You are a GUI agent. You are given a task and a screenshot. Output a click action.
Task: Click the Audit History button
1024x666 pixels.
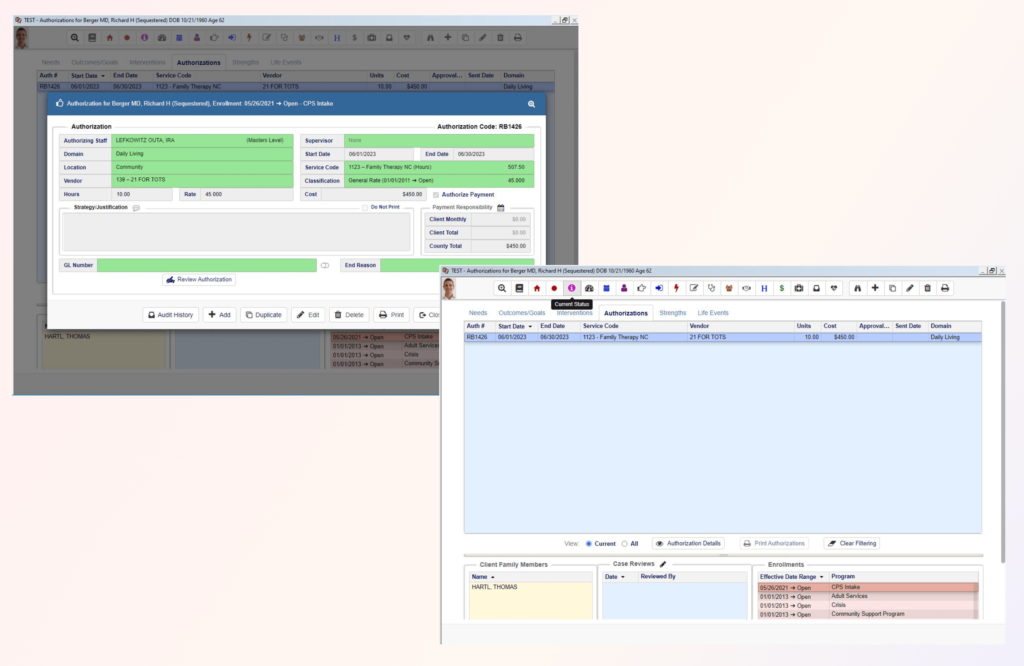click(x=170, y=314)
